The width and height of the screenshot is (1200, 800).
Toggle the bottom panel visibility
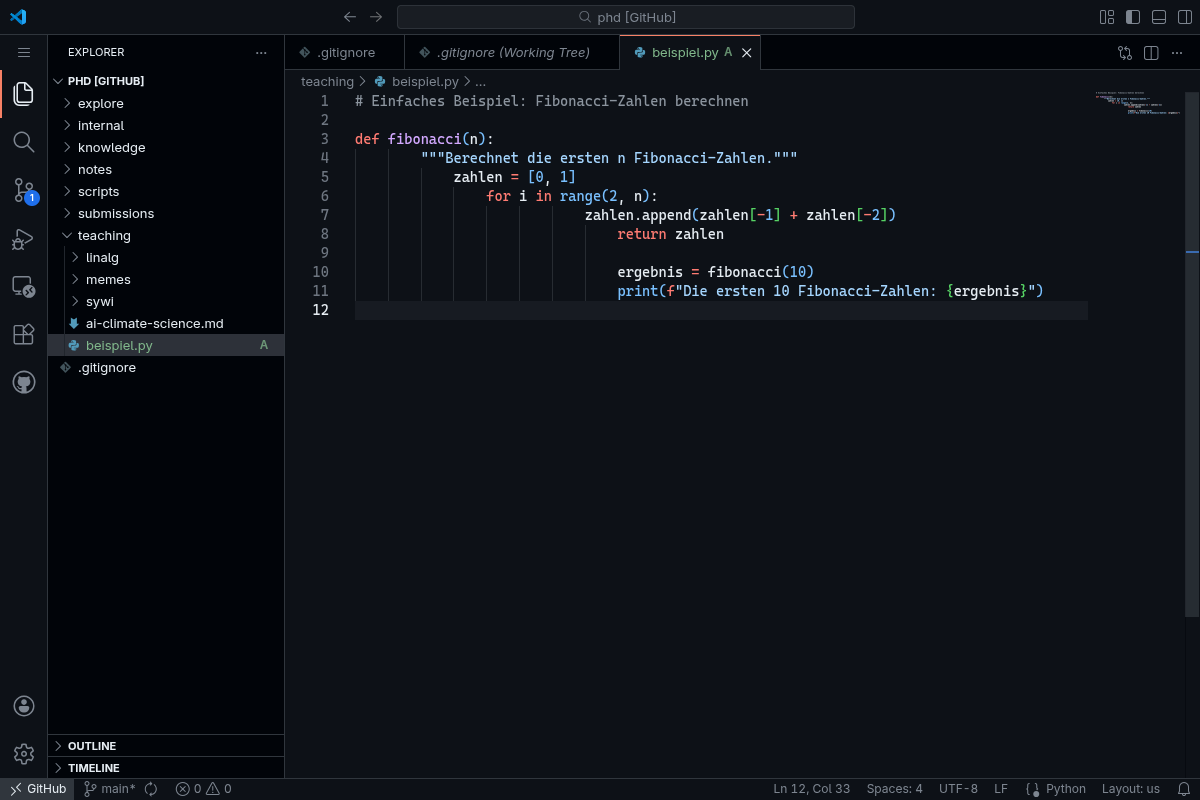(1159, 17)
